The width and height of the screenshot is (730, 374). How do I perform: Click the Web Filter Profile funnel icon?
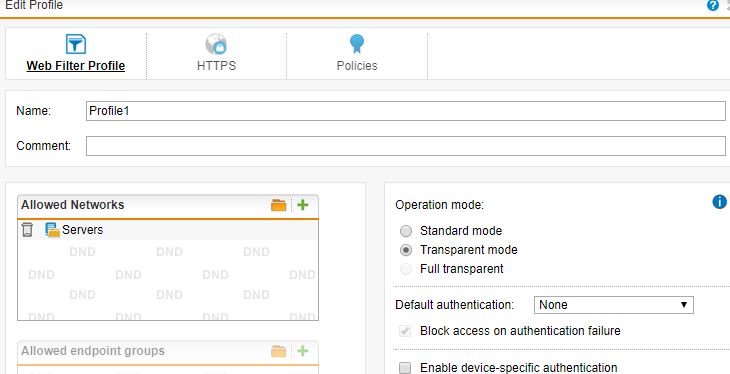point(75,44)
